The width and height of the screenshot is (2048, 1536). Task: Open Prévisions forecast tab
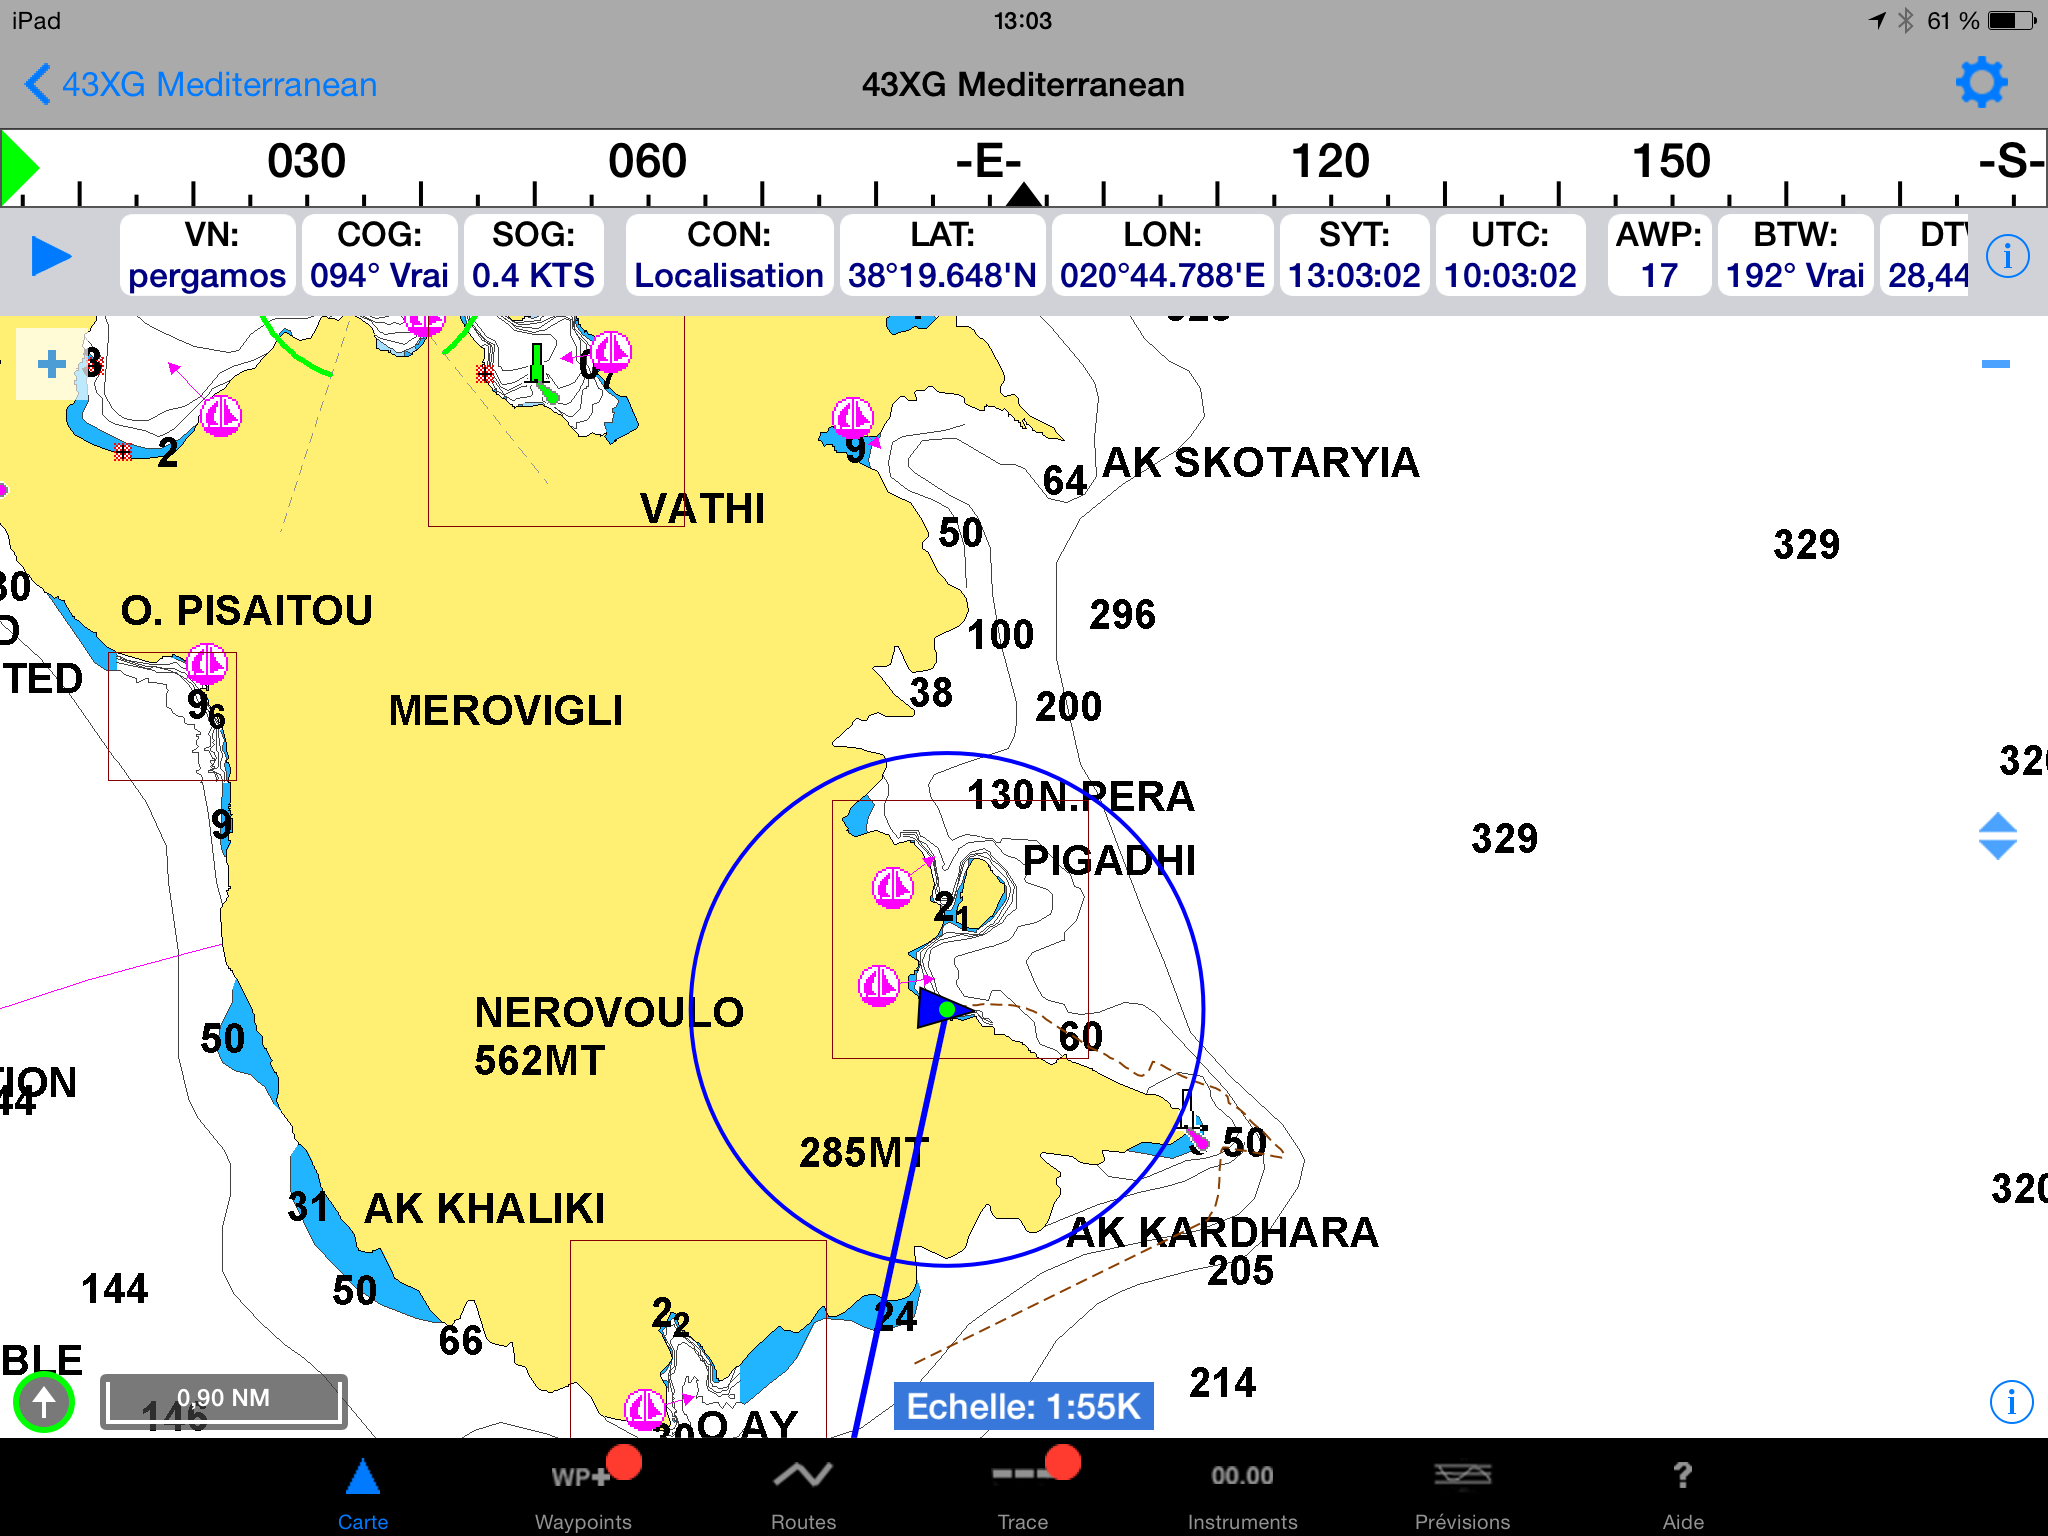1462,1490
